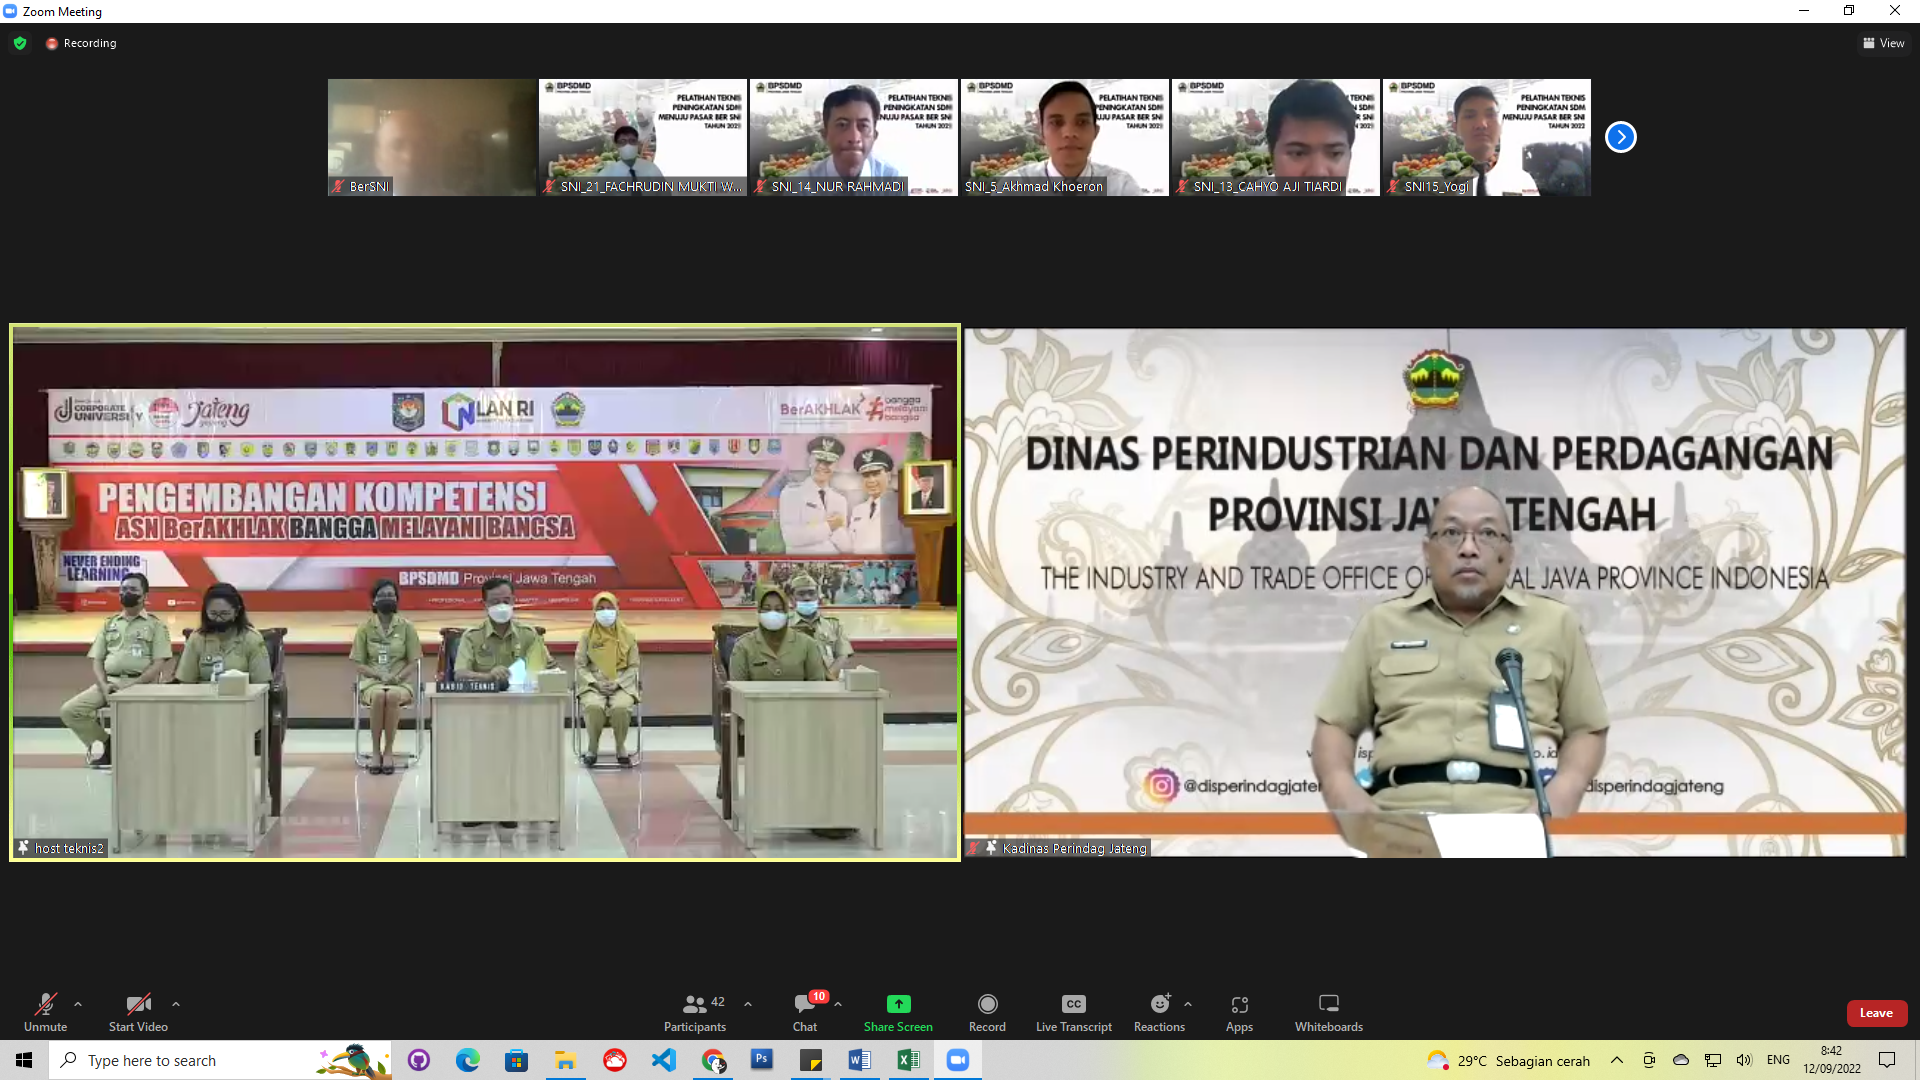Expand arrow next to Reactions
This screenshot has height=1080, width=1920.
1188,1004
